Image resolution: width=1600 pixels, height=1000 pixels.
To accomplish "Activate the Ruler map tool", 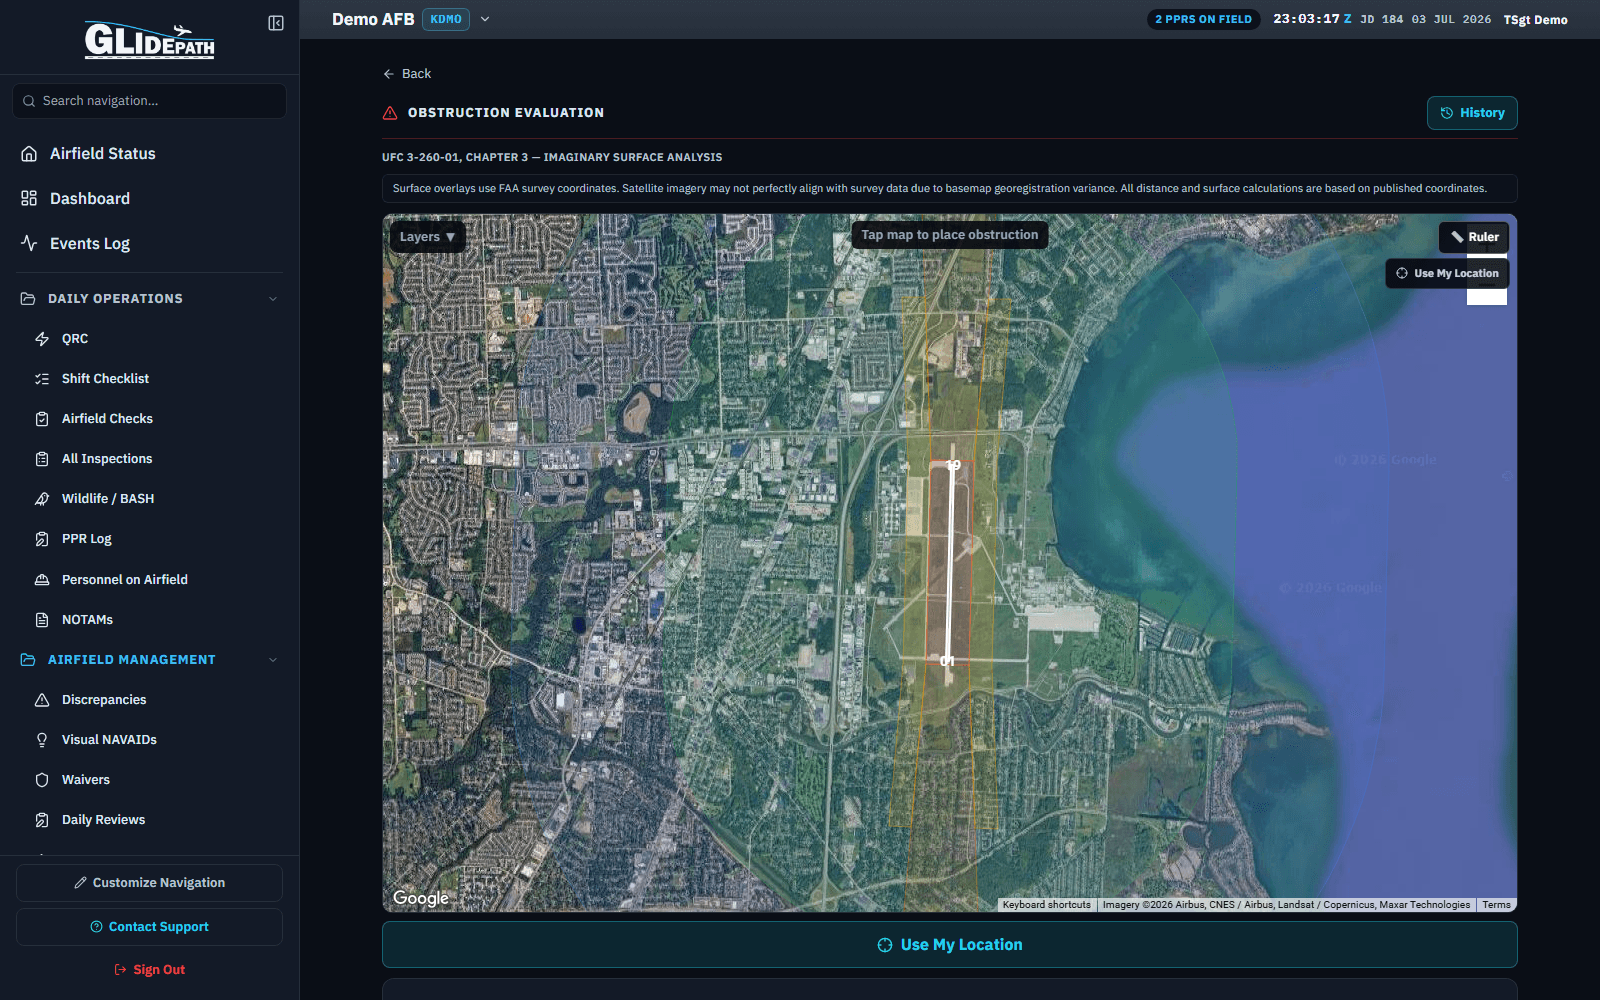I will (x=1474, y=237).
